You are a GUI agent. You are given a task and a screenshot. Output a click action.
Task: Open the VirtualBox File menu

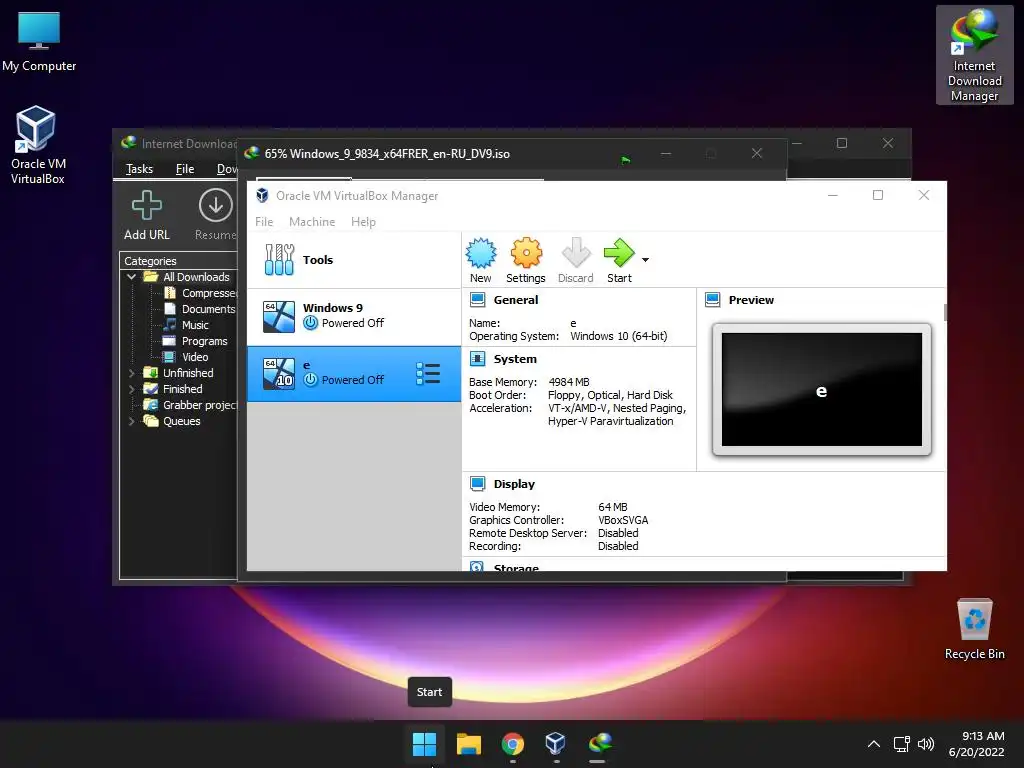264,222
